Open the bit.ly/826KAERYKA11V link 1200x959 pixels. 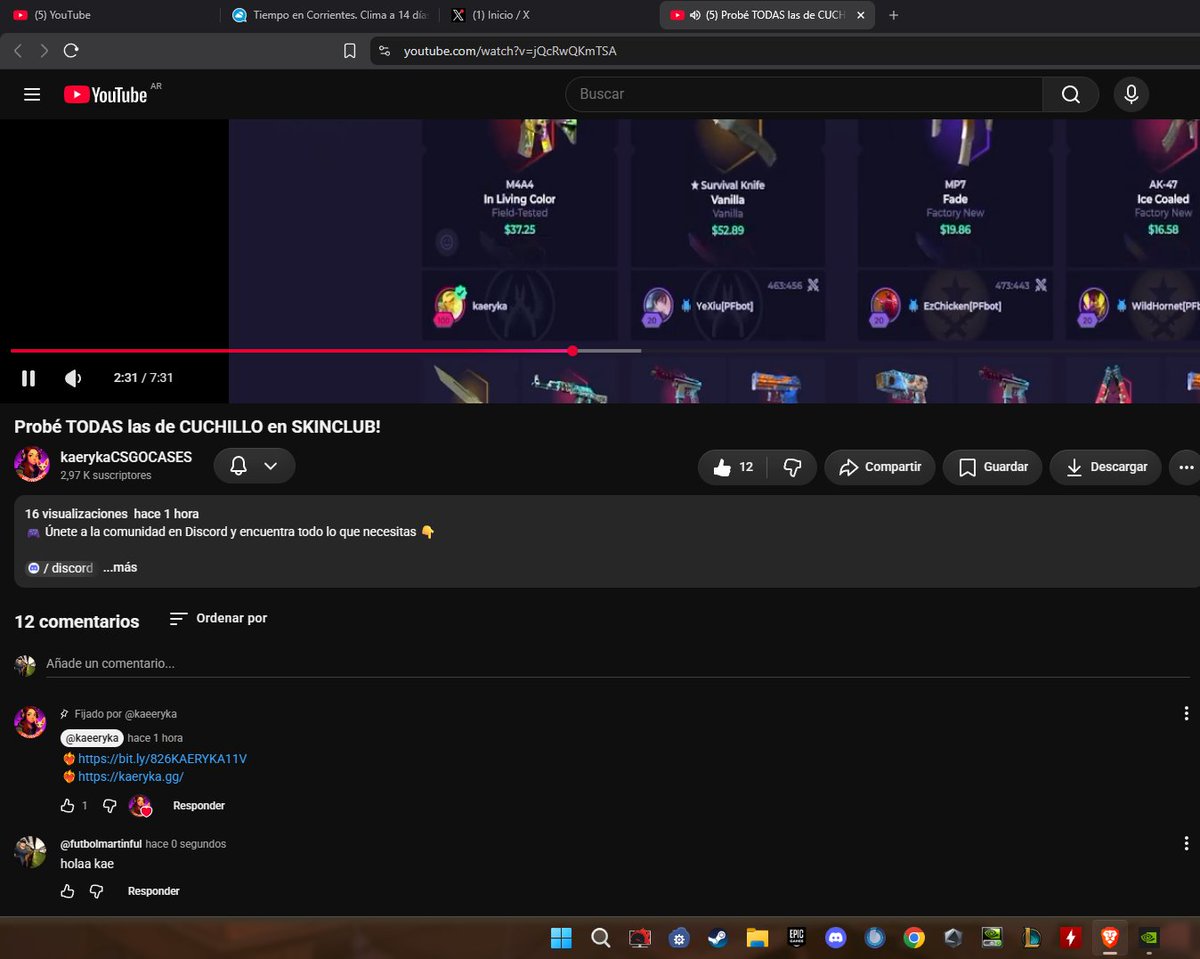click(162, 759)
